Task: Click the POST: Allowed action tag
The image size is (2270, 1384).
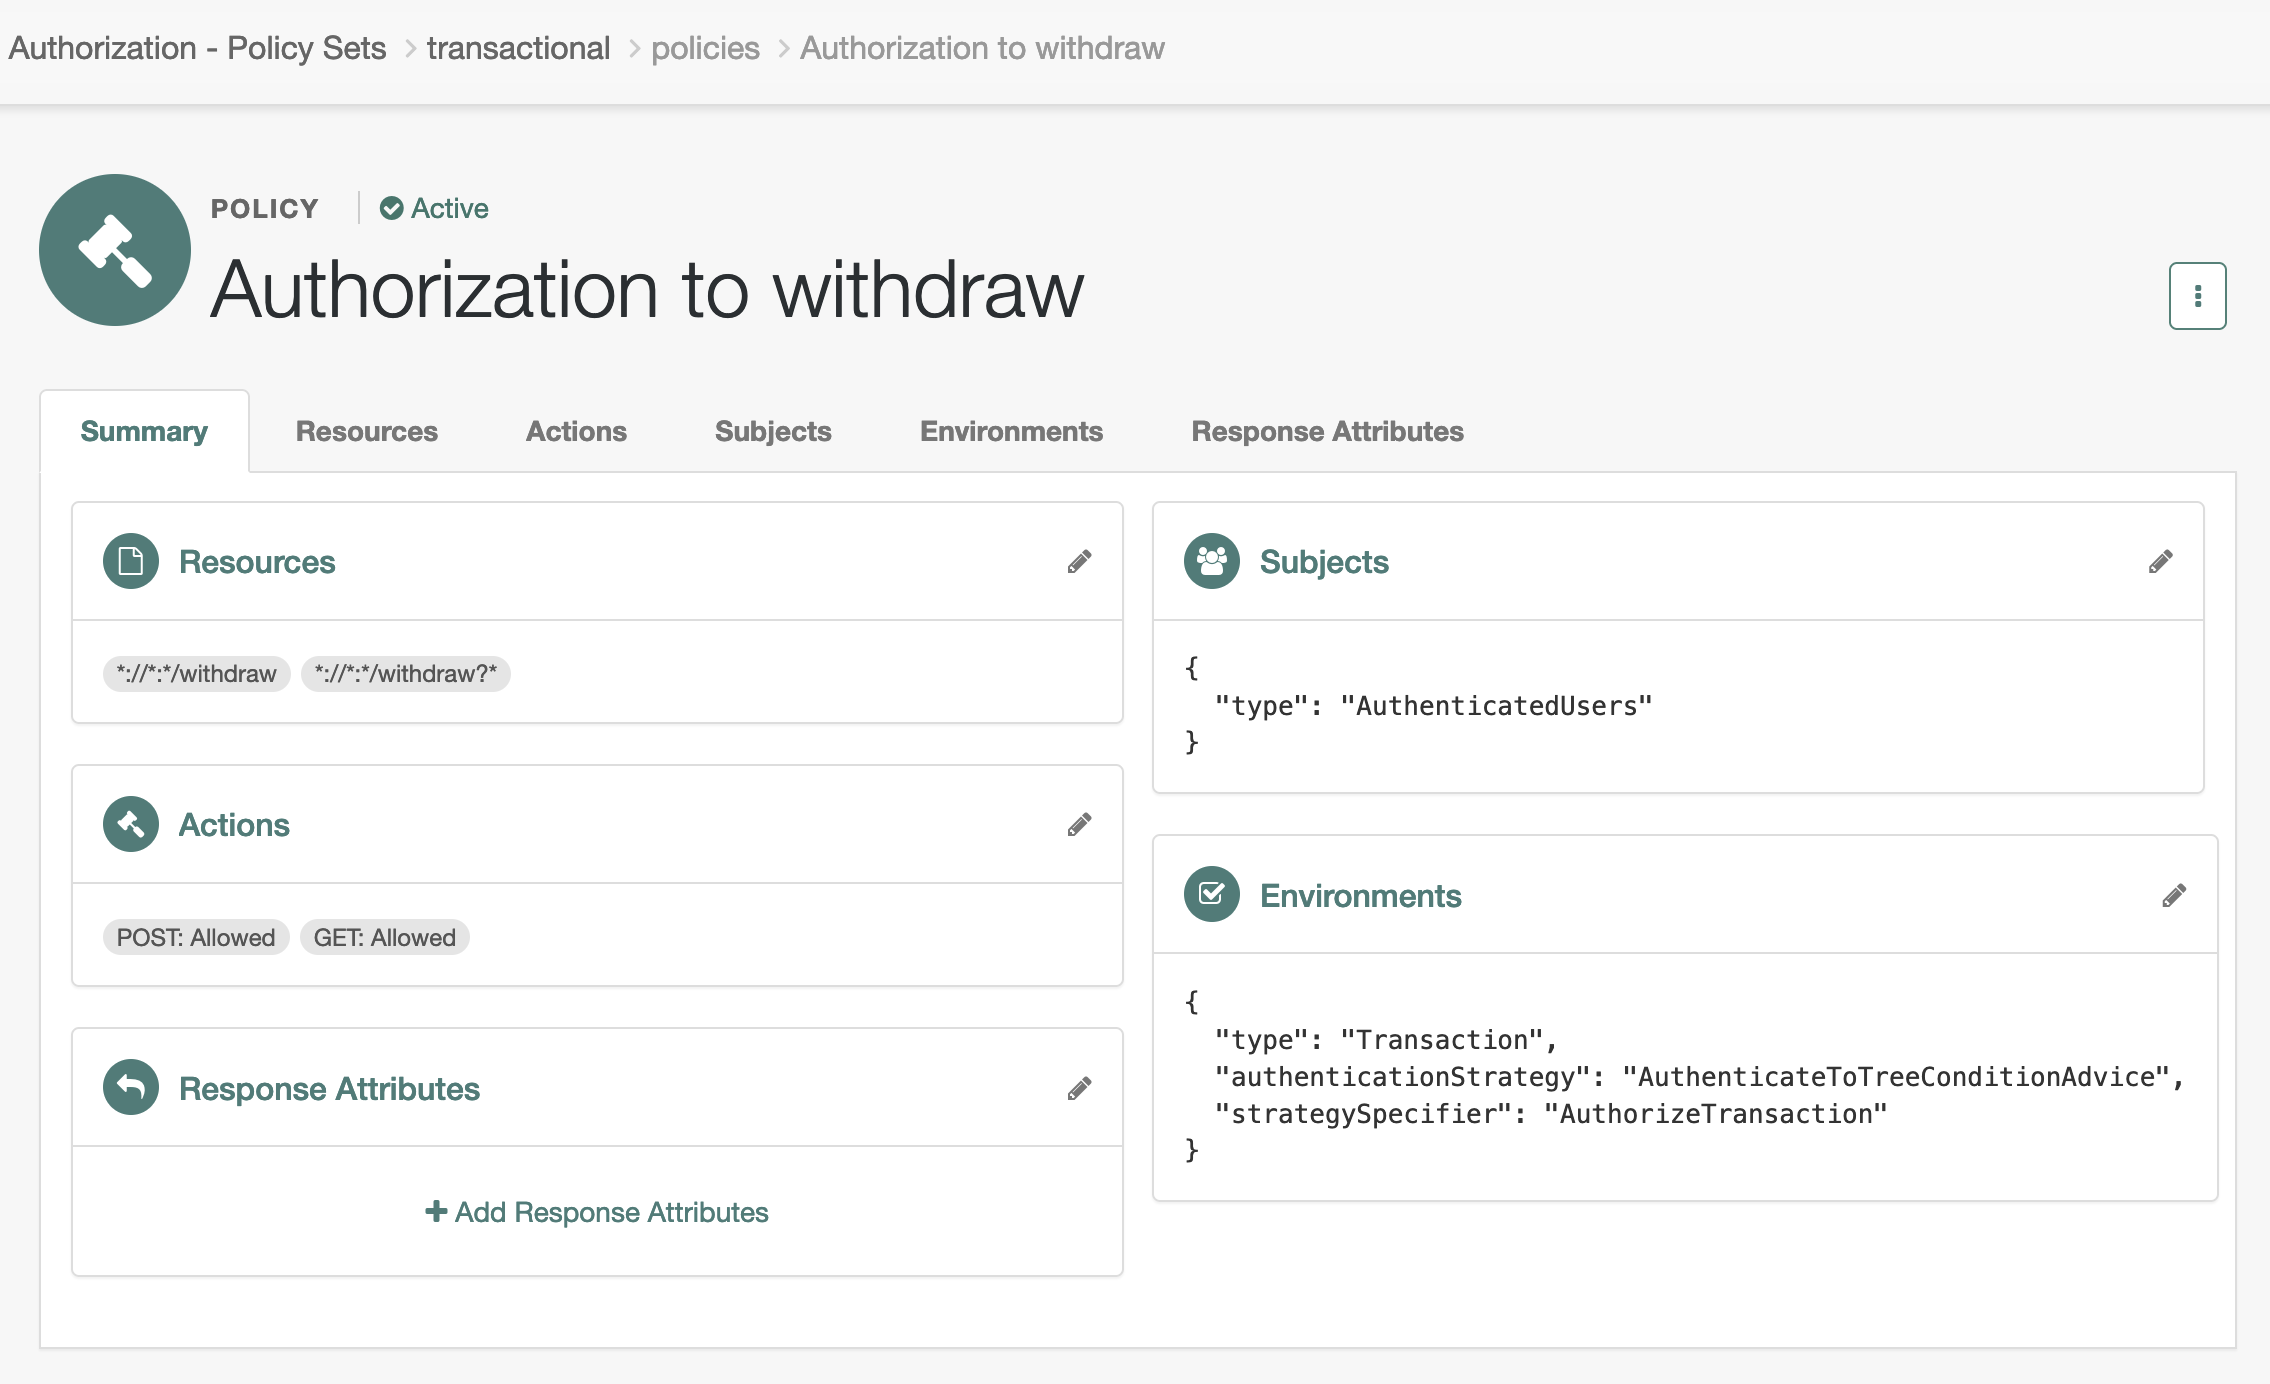Action: coord(196,938)
